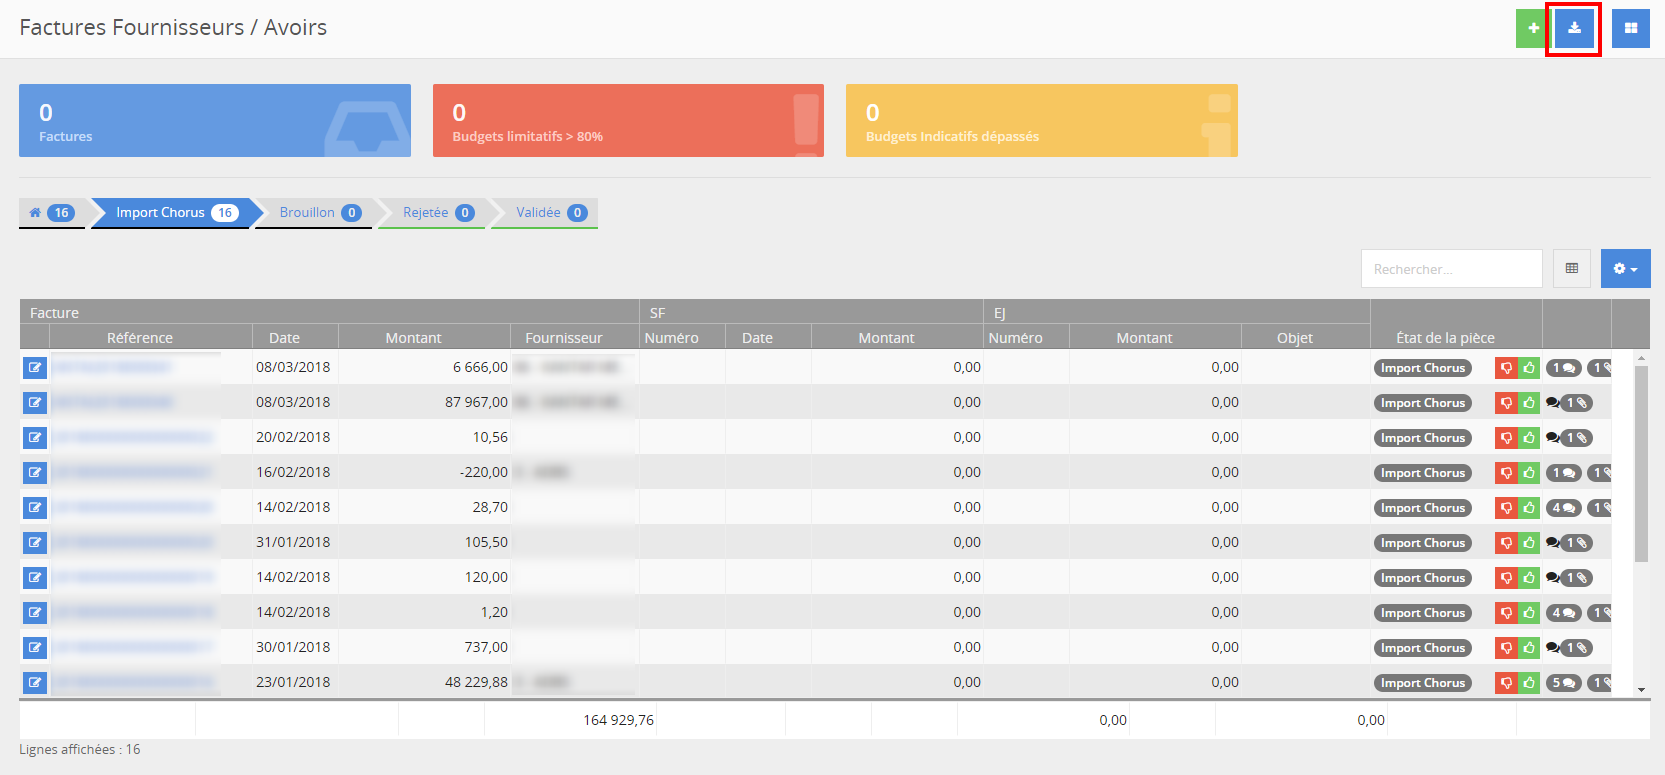Approve the -220,00 invoice with thumbs-up
The image size is (1665, 775).
pos(1529,473)
